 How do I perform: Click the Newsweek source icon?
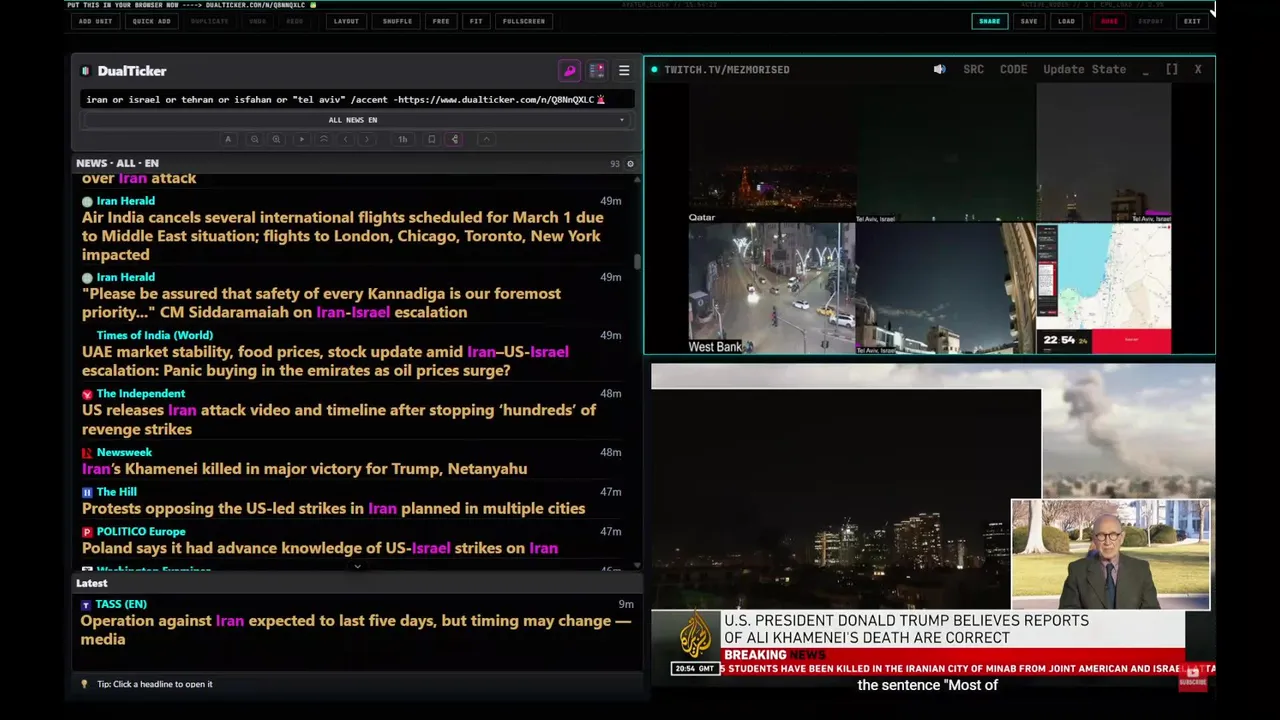(x=87, y=453)
